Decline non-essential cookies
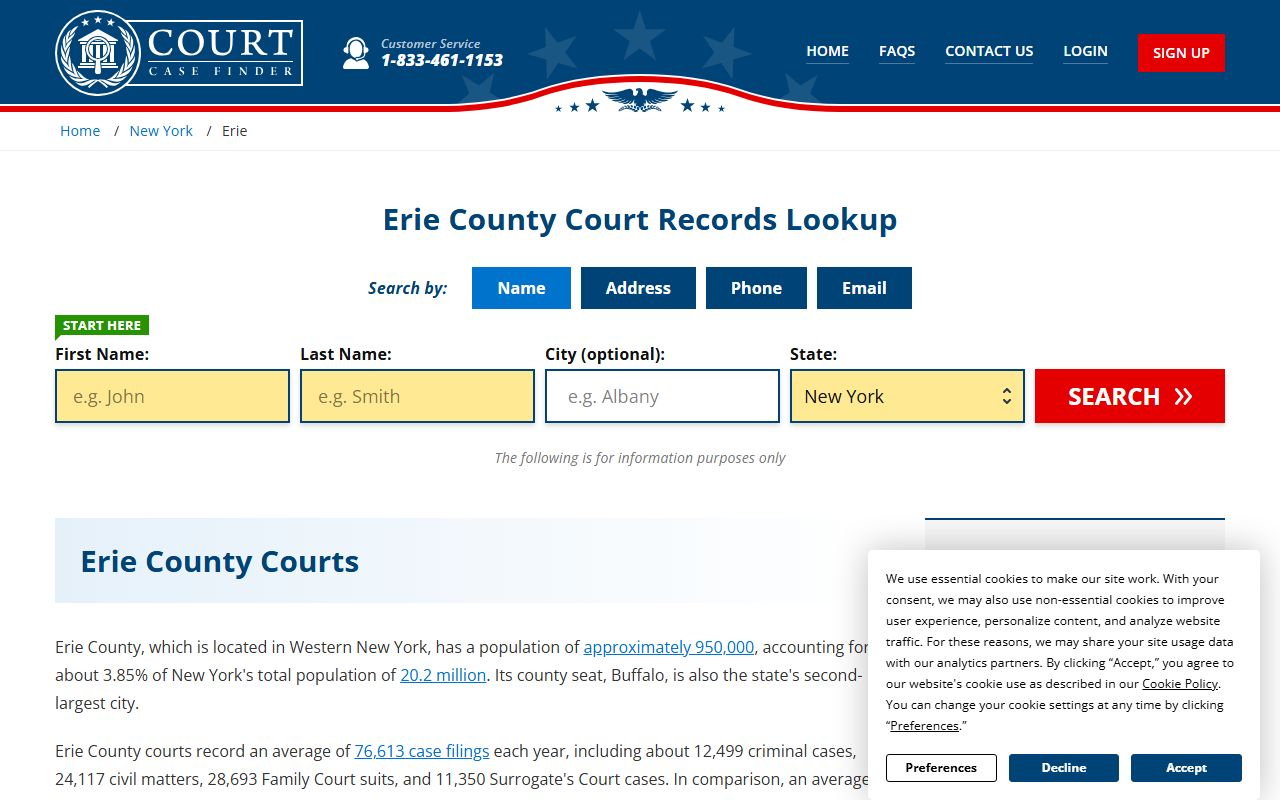The image size is (1280, 800). tap(1064, 768)
